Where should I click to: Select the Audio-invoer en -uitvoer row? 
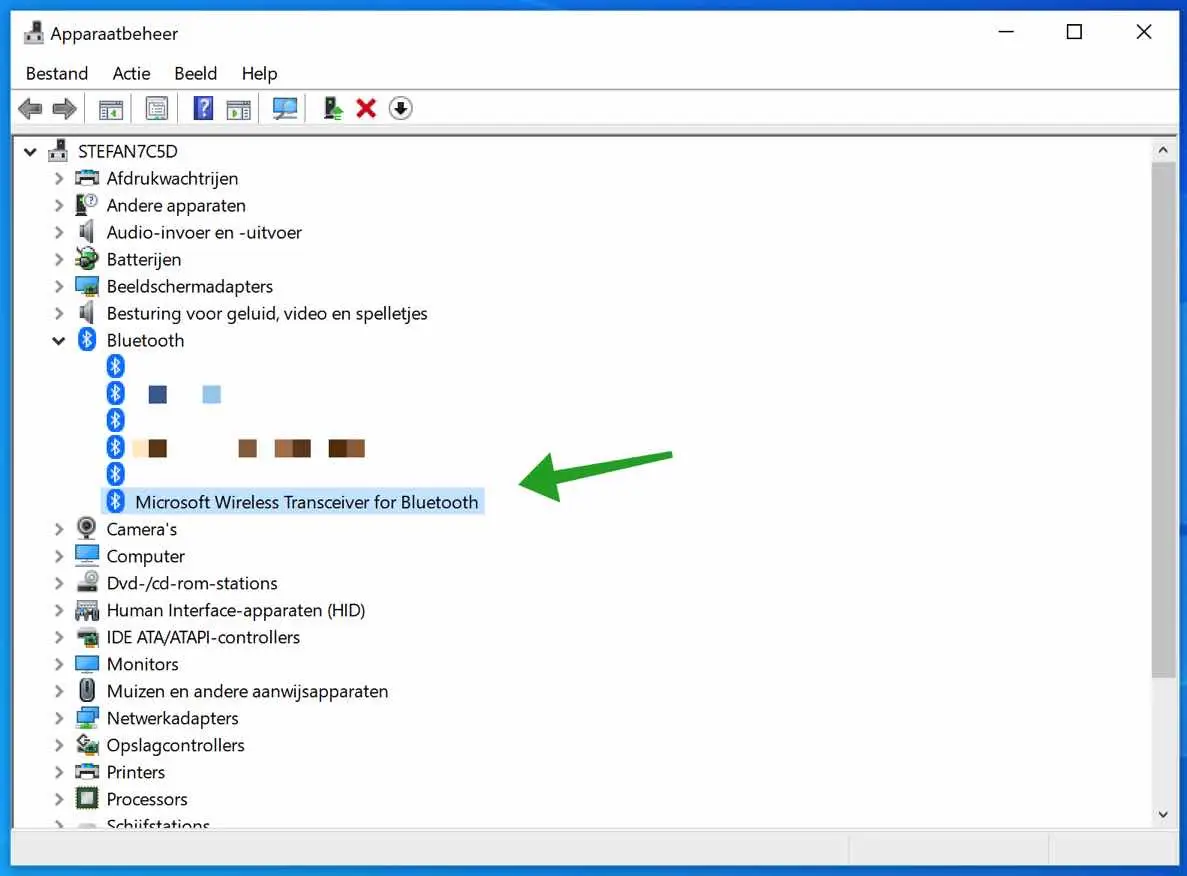coord(204,232)
